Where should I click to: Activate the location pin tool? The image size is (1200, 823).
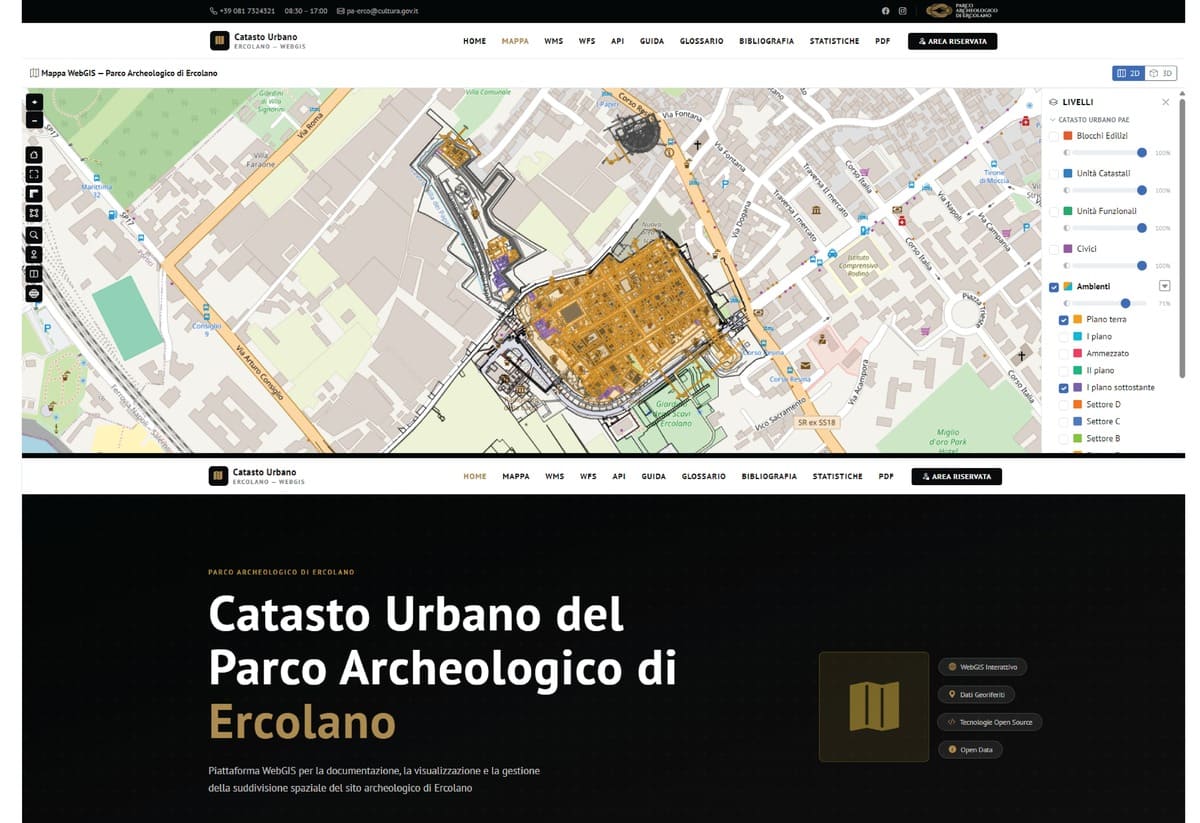click(x=34, y=254)
